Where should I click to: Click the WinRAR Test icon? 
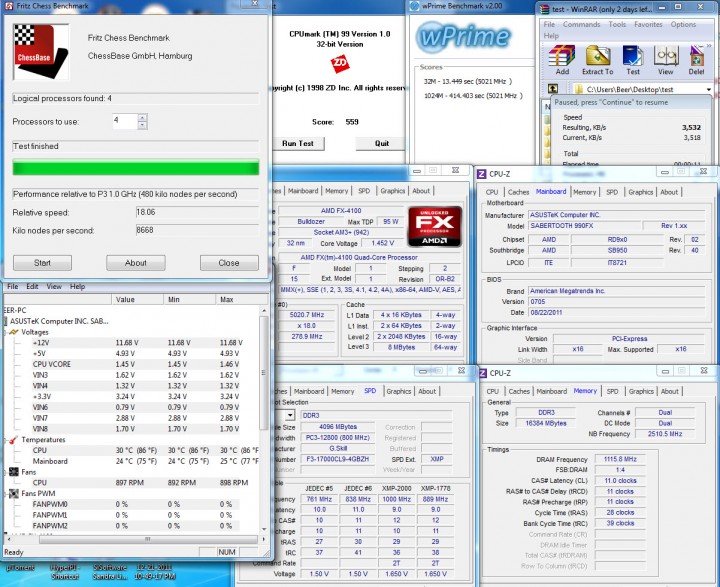[633, 60]
